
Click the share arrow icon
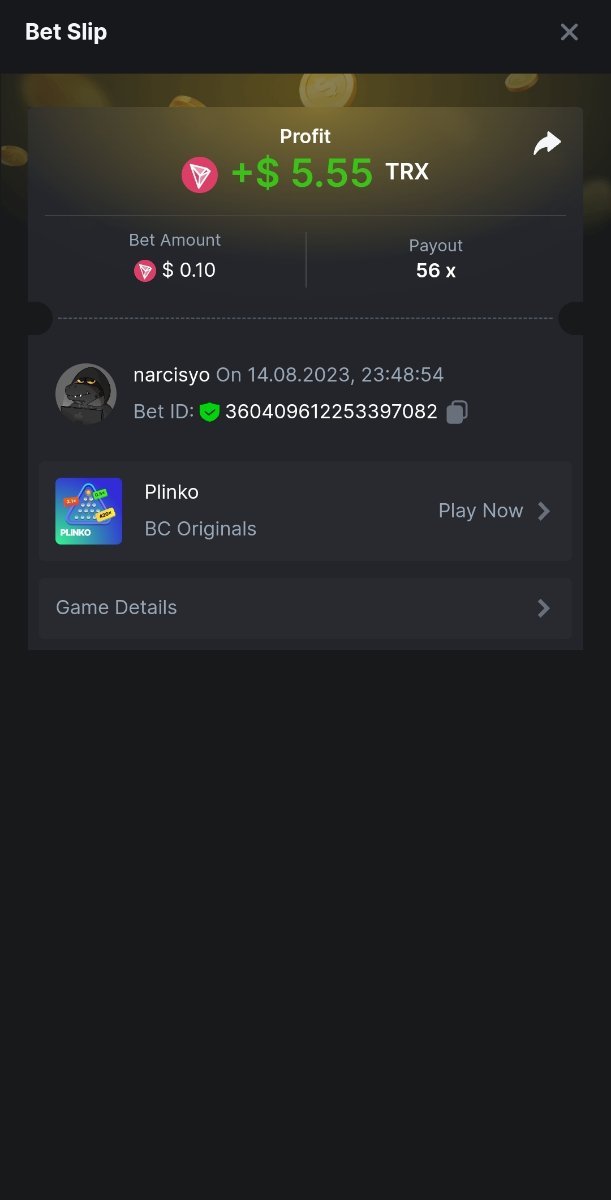tap(547, 144)
